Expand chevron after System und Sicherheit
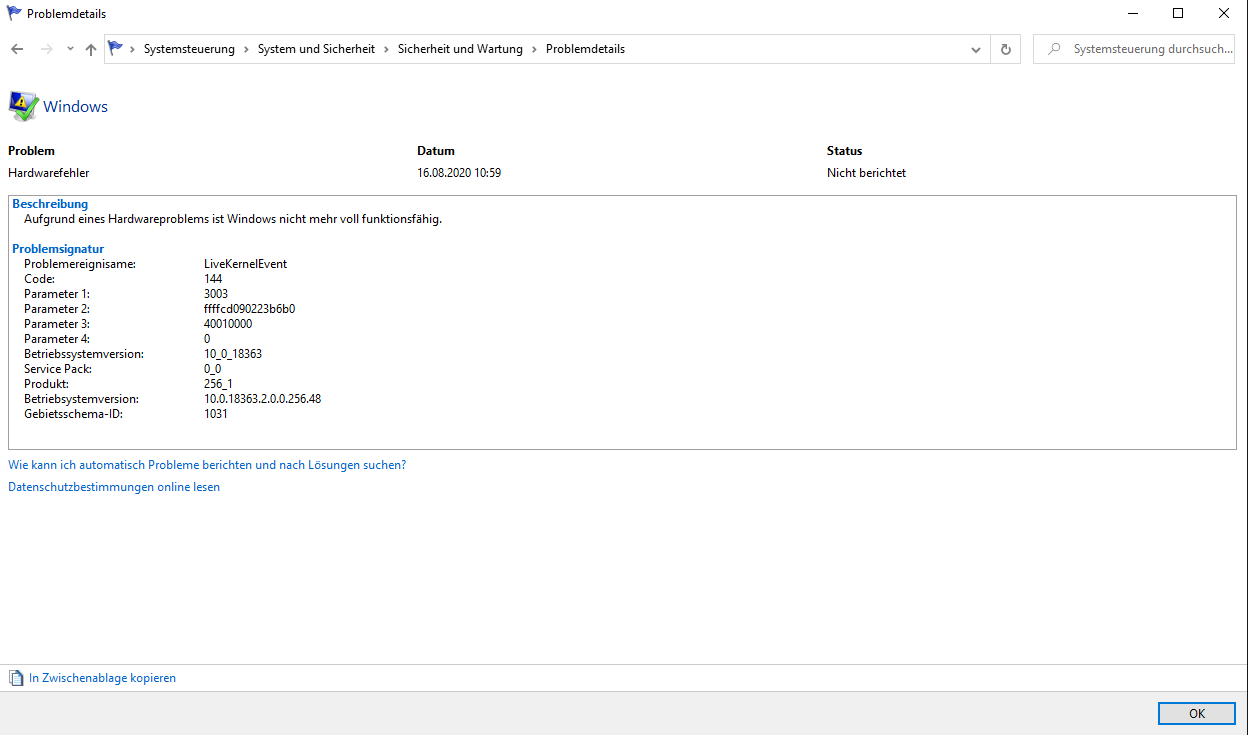The width and height of the screenshot is (1248, 735). pyautogui.click(x=386, y=49)
